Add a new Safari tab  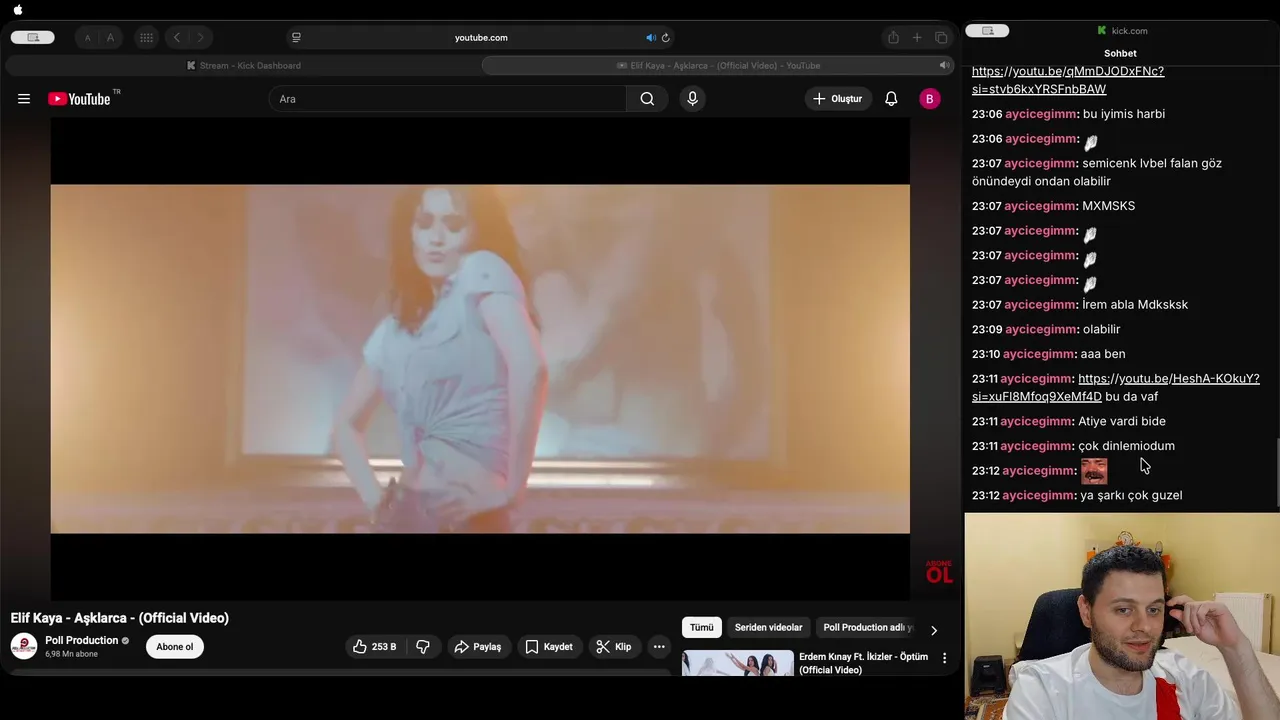917,38
